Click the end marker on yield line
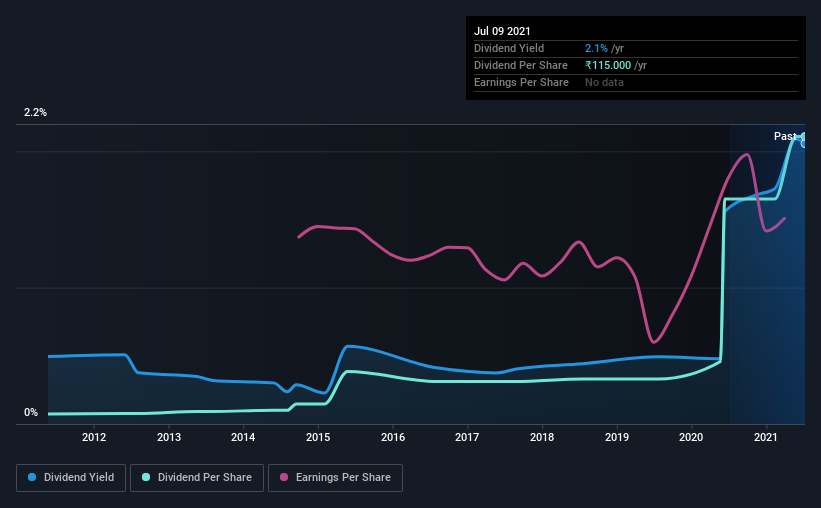Viewport: 821px width, 508px height. pos(804,143)
